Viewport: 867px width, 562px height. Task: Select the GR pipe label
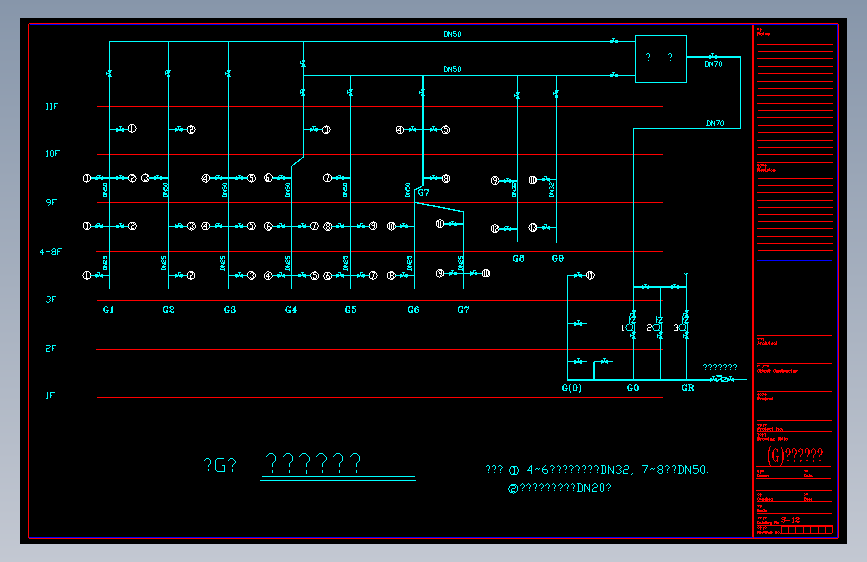(688, 388)
